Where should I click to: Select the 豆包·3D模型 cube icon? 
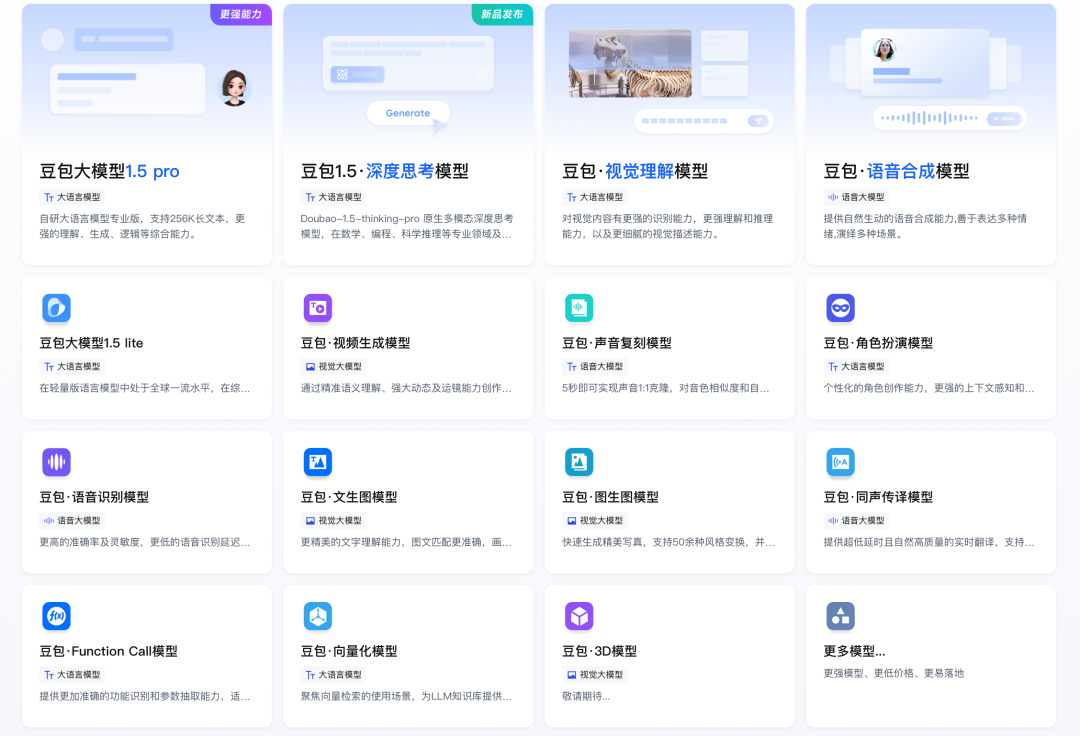click(578, 616)
